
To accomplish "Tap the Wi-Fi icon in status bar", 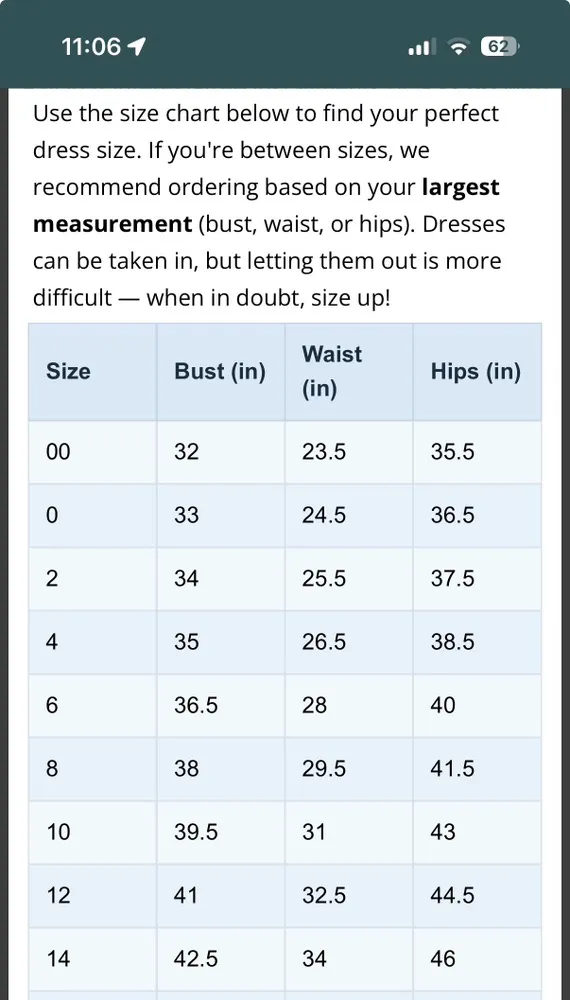I will tap(458, 47).
